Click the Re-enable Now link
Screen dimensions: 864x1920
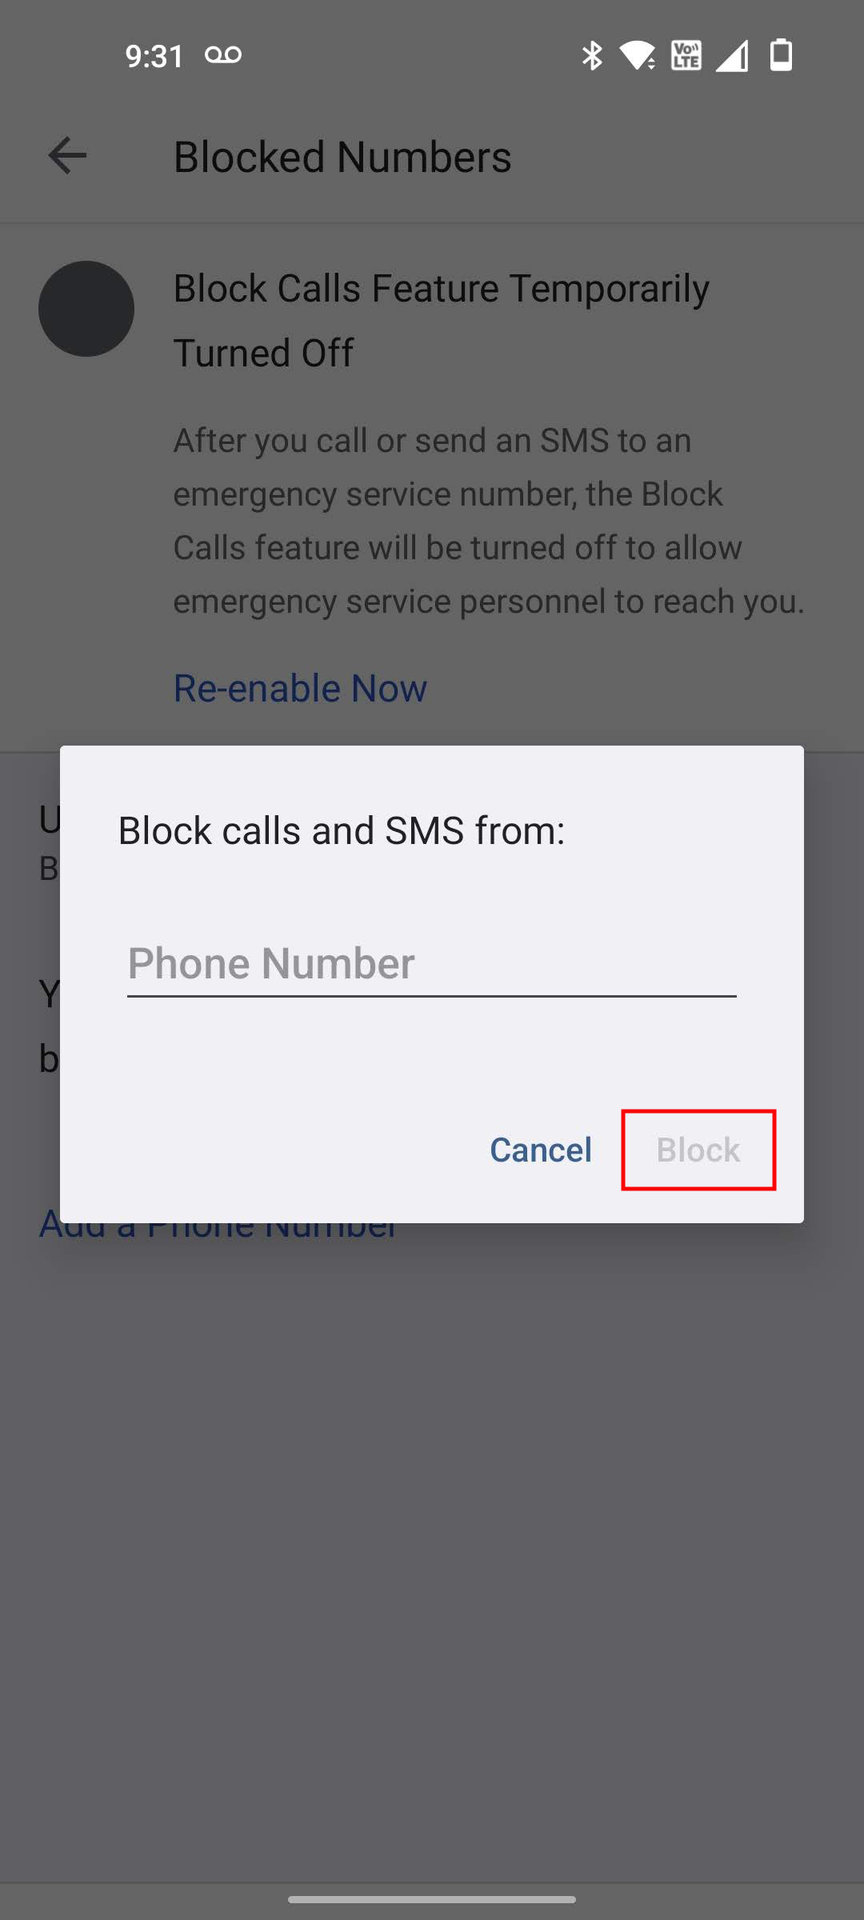[x=300, y=688]
